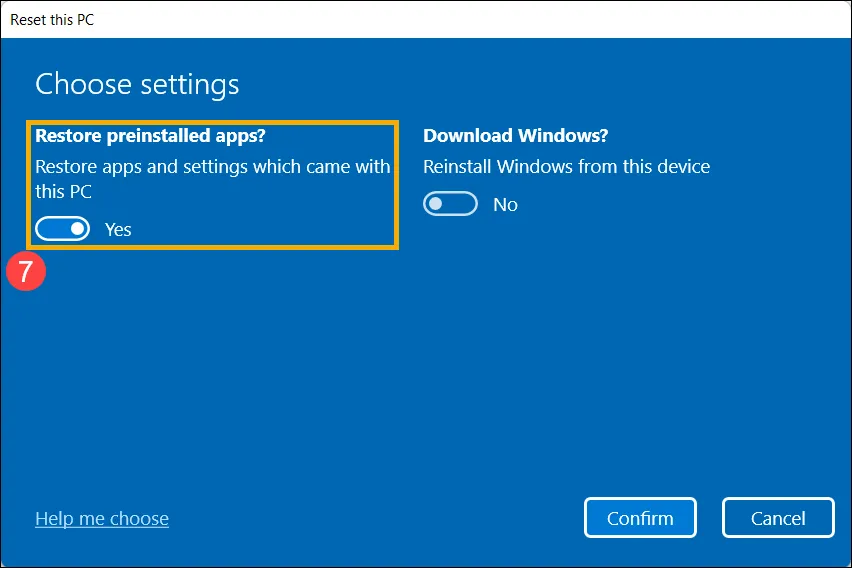
Task: Click the Restore apps and settings description
Action: click(x=212, y=166)
